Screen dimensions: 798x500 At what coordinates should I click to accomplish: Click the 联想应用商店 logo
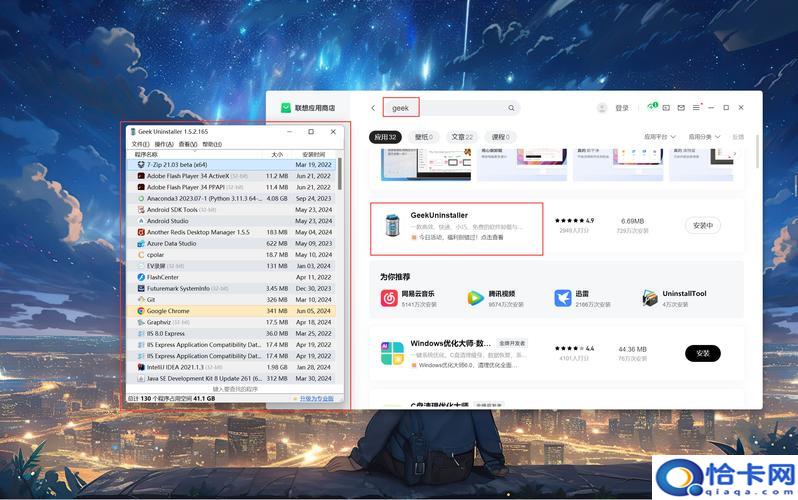coord(308,108)
